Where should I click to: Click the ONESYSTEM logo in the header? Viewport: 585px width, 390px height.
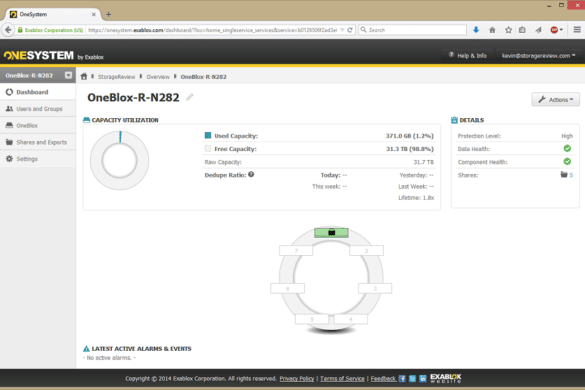pyautogui.click(x=39, y=56)
